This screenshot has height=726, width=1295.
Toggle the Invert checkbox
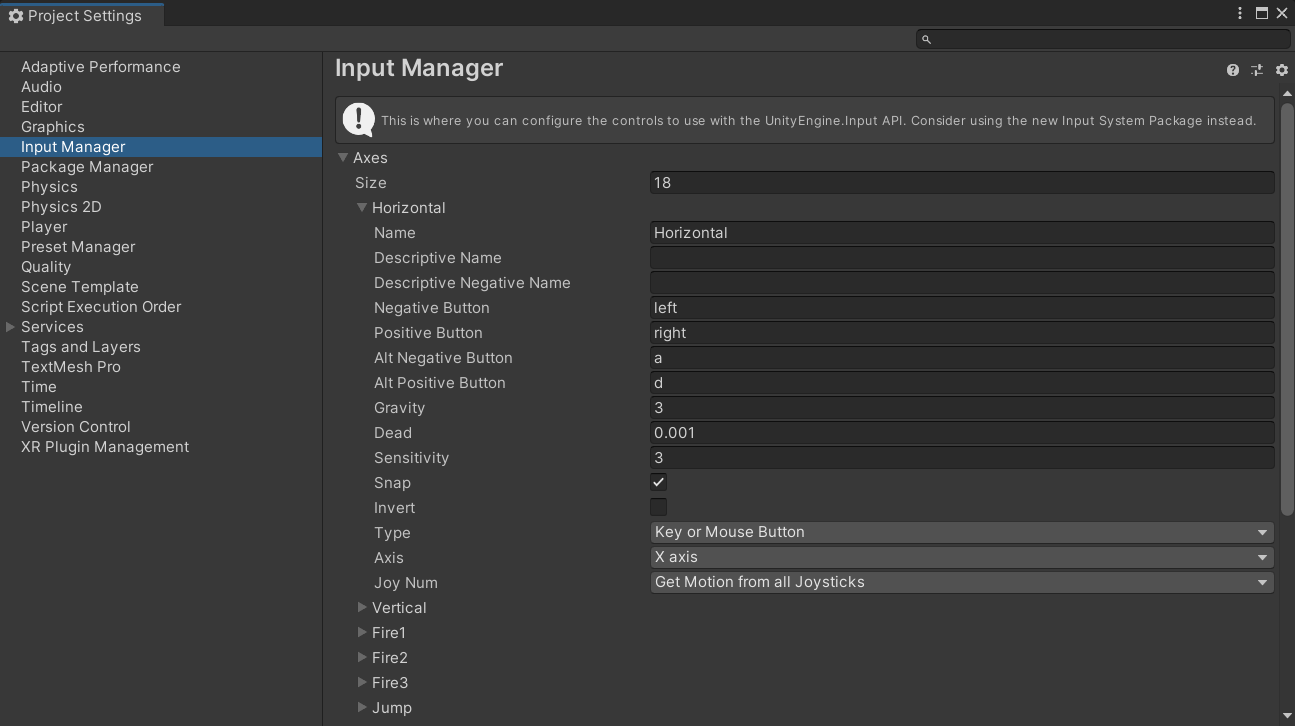[x=658, y=507]
